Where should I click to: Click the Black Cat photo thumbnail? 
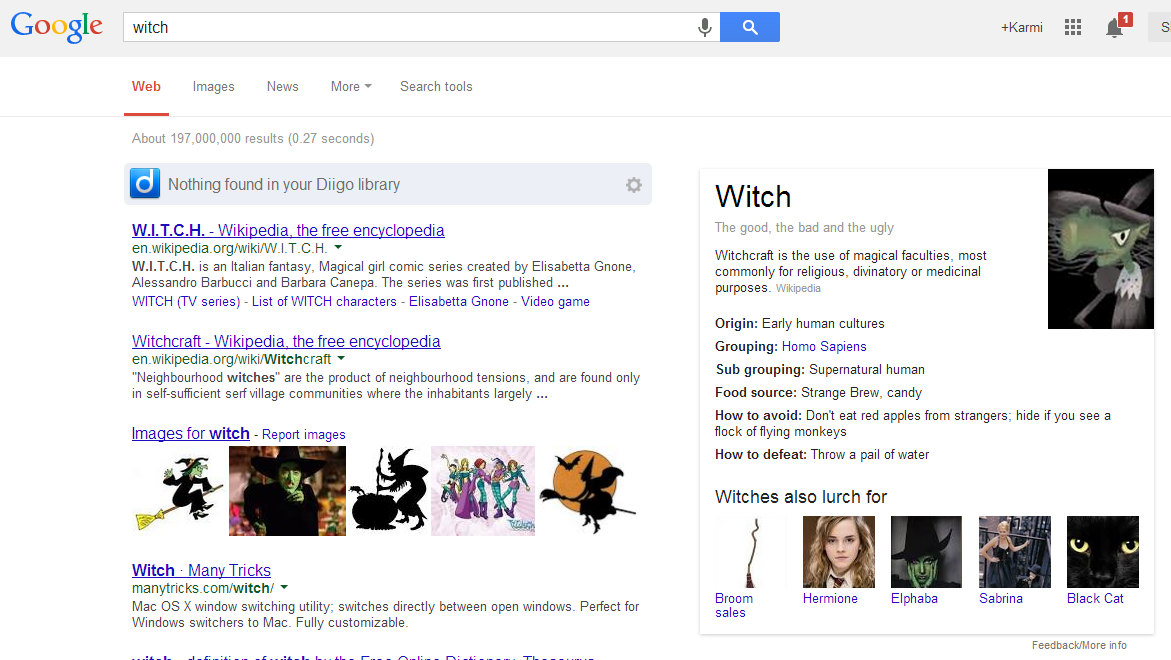pyautogui.click(x=1103, y=552)
